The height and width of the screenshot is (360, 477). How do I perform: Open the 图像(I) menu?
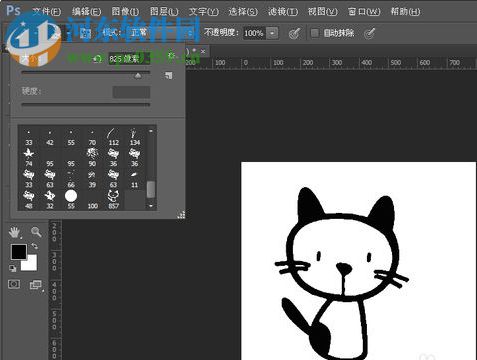coord(125,12)
